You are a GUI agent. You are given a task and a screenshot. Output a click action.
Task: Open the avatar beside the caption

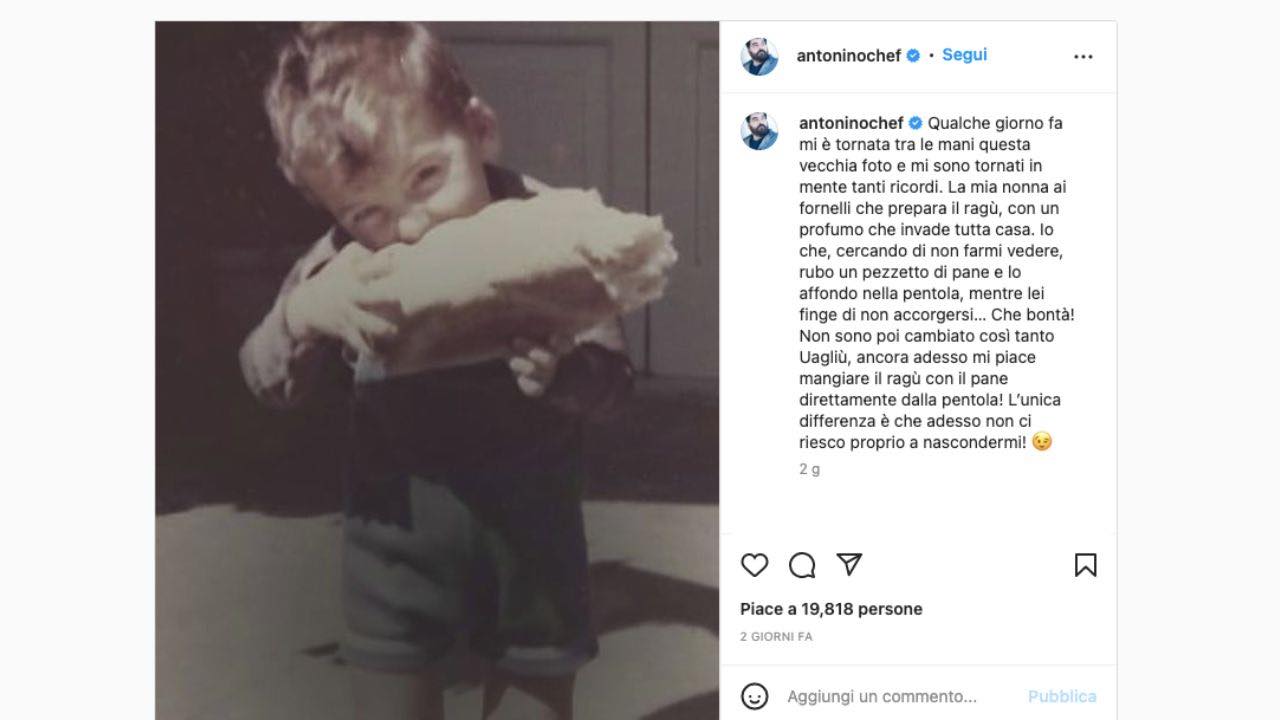[x=759, y=131]
